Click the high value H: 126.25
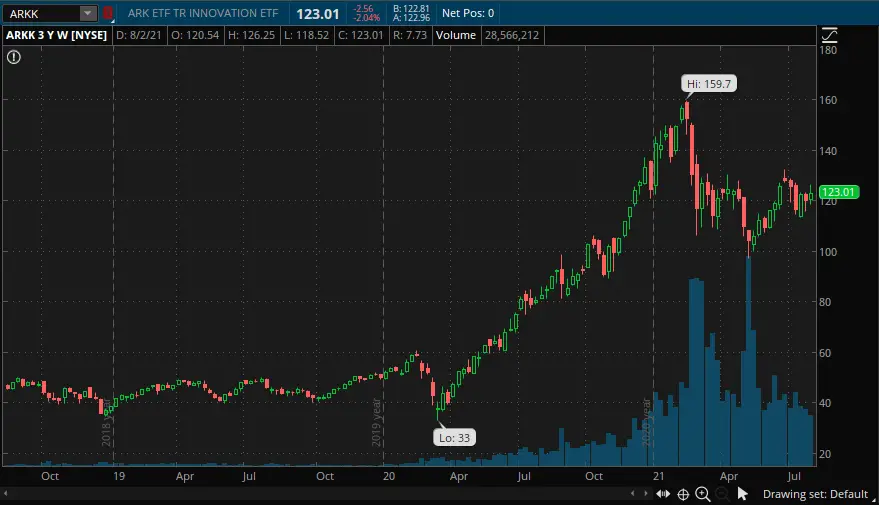 (252, 35)
